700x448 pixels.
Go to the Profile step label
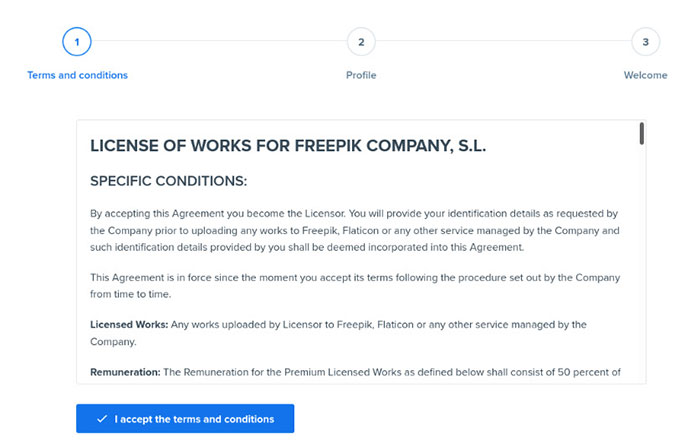point(361,75)
